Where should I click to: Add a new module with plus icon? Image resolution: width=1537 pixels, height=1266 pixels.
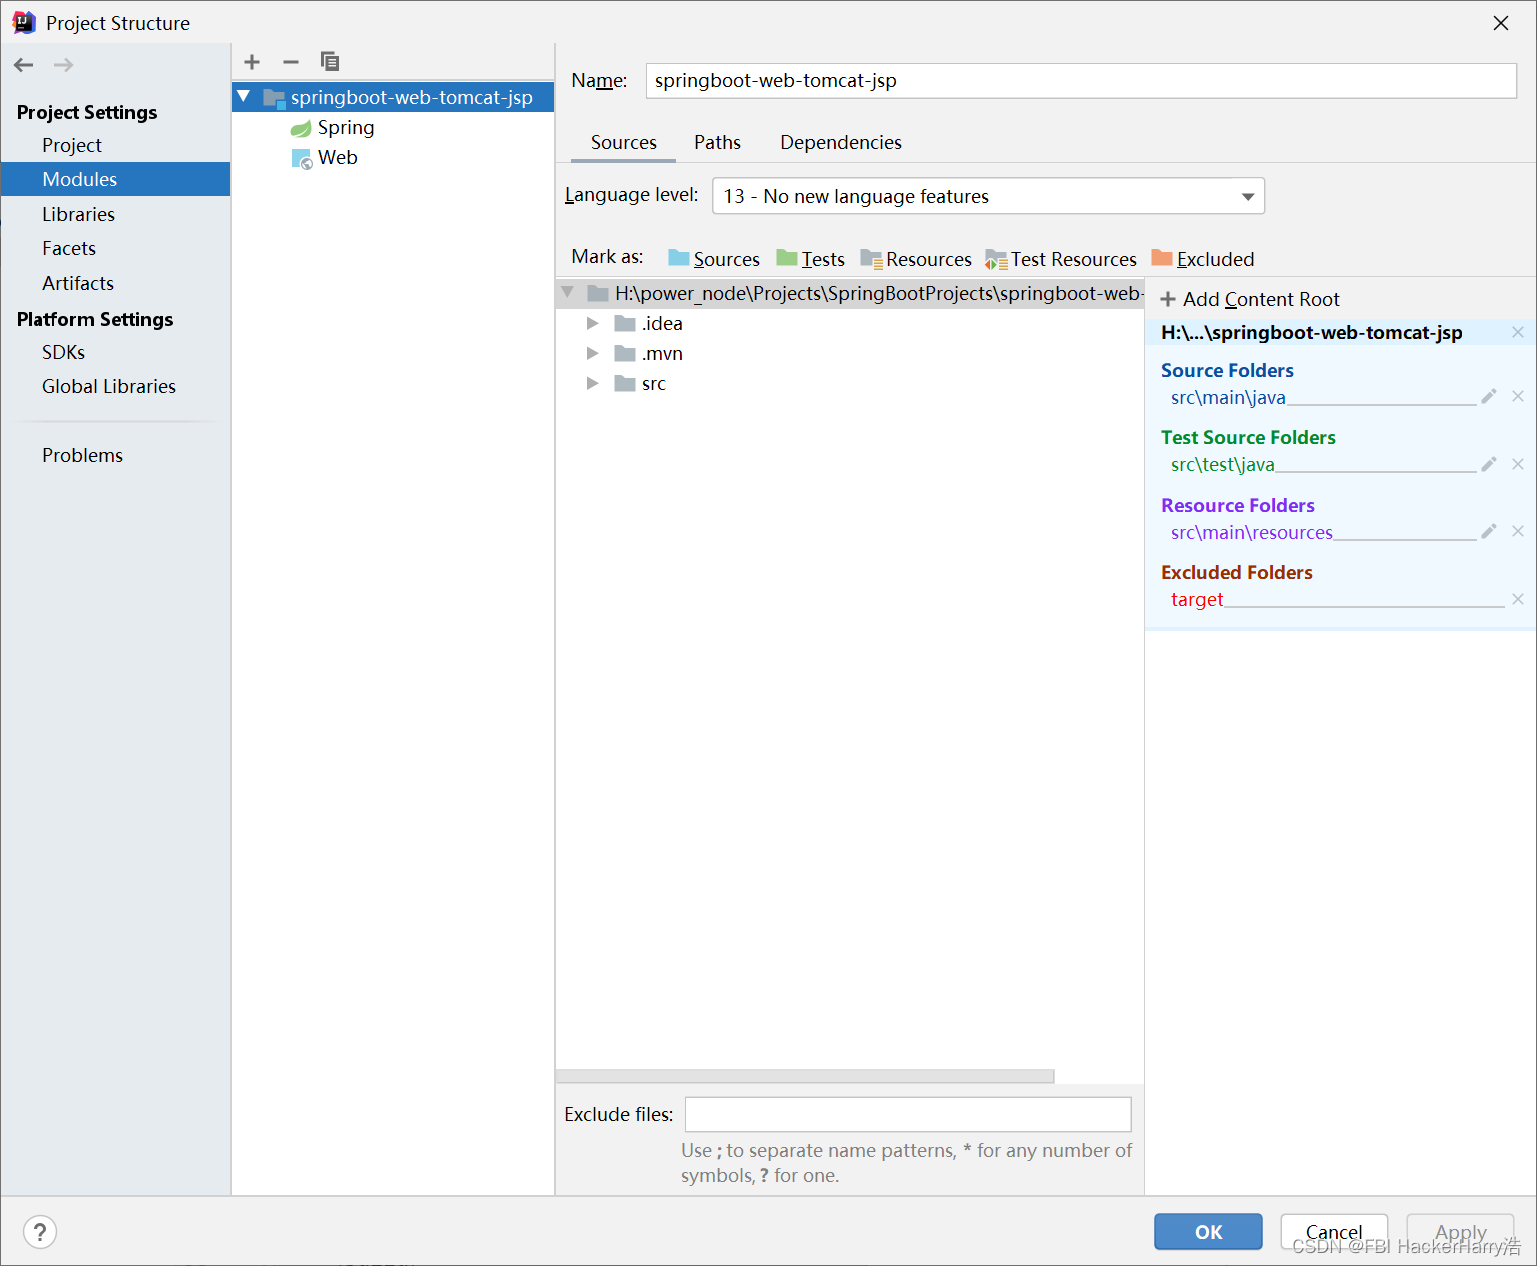tap(252, 62)
